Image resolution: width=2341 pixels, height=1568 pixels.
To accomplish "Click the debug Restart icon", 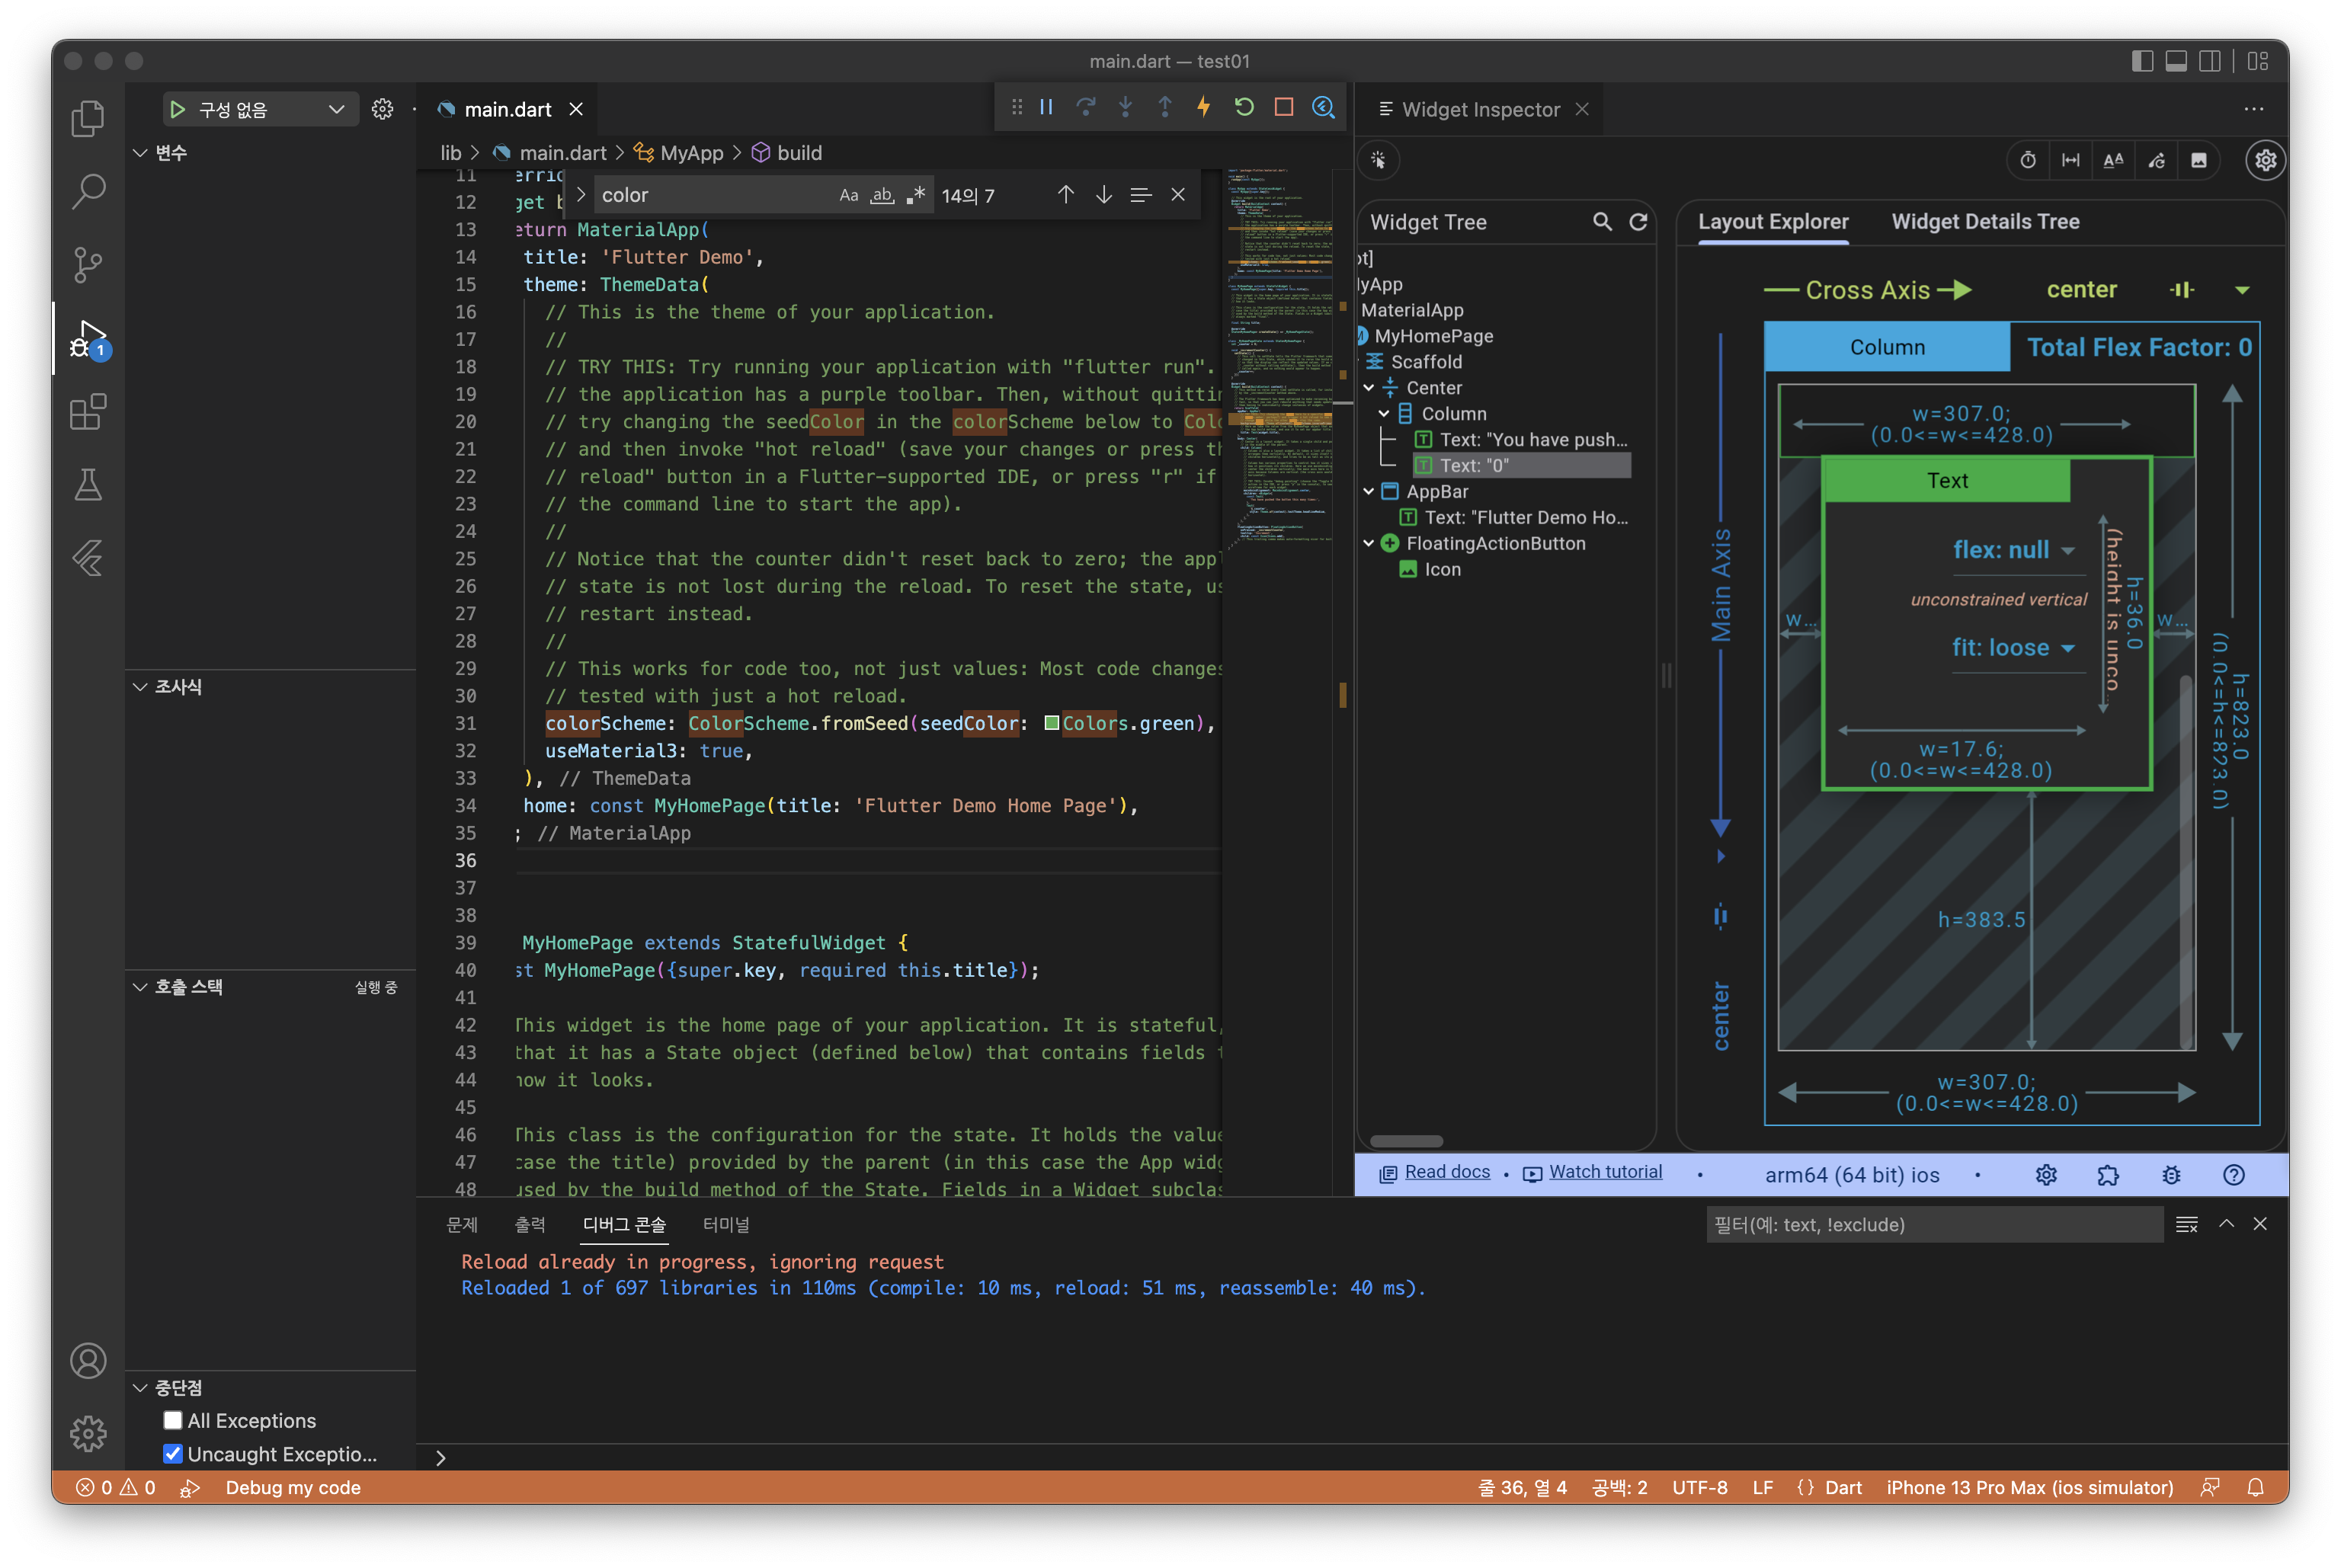I will point(1244,107).
